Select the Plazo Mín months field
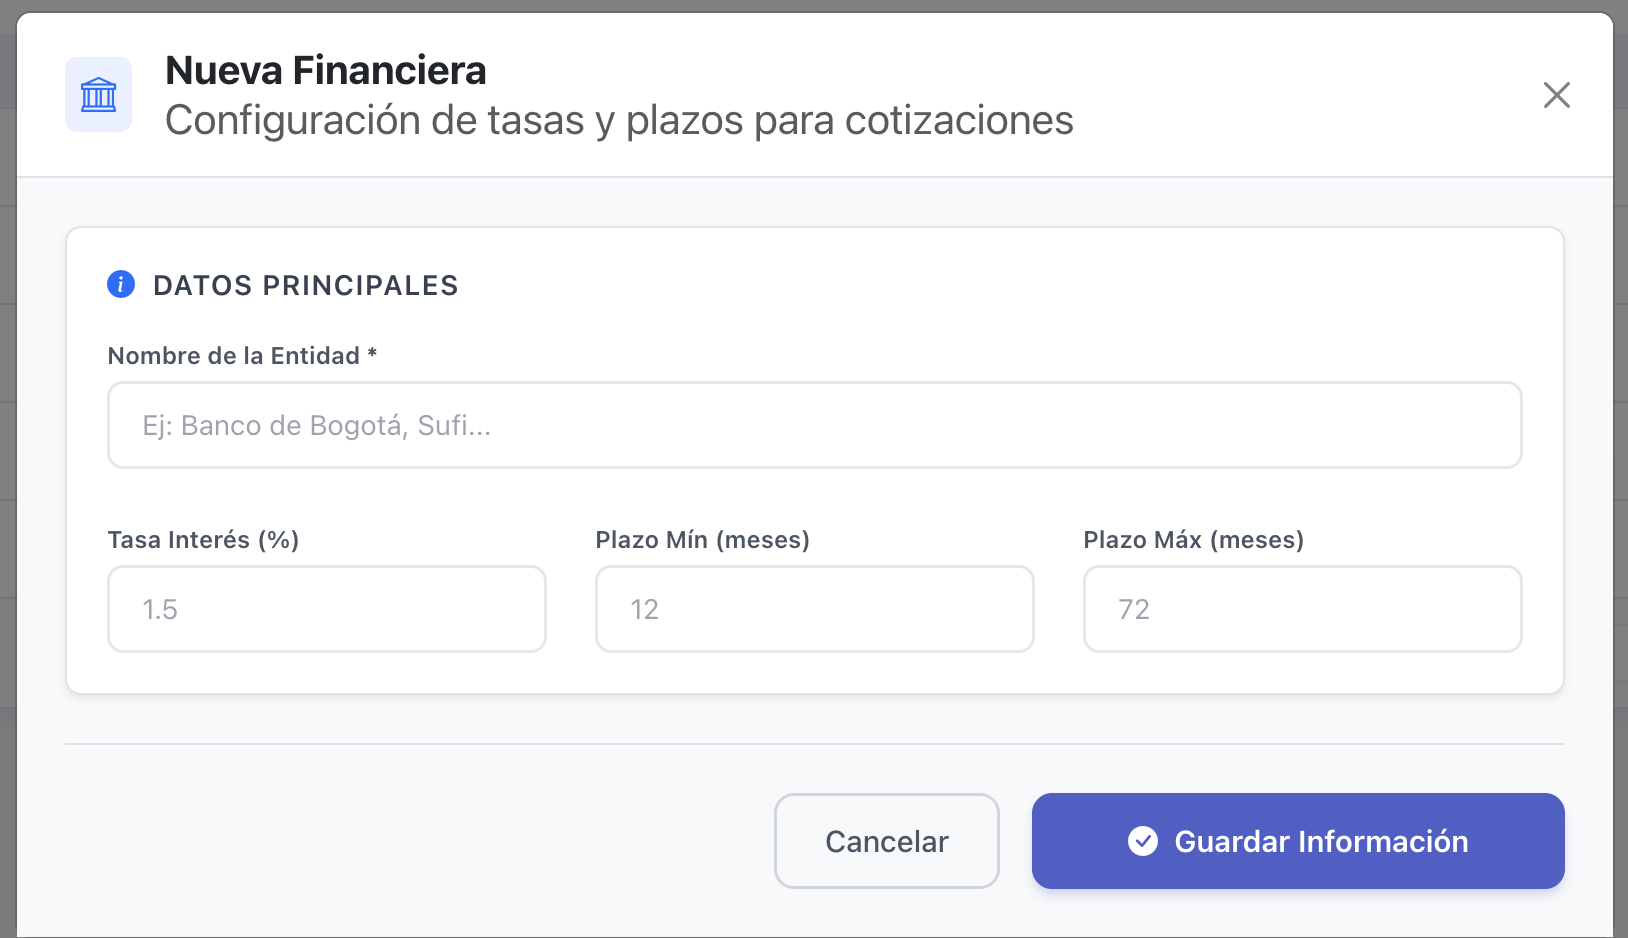1628x938 pixels. point(814,609)
